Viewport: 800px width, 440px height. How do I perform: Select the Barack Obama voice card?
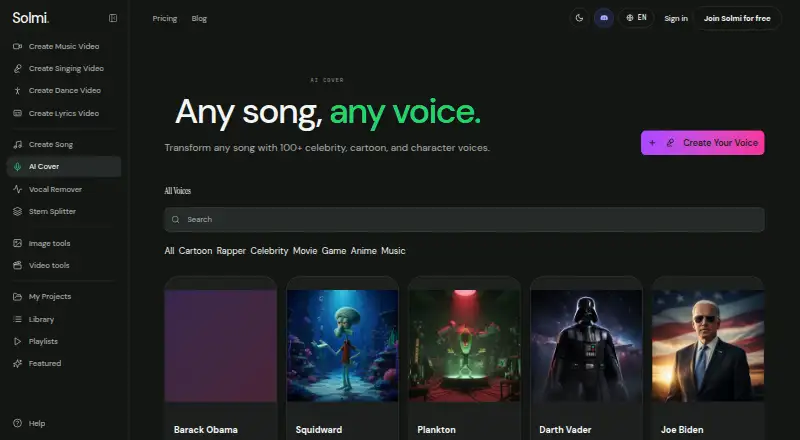[220, 358]
